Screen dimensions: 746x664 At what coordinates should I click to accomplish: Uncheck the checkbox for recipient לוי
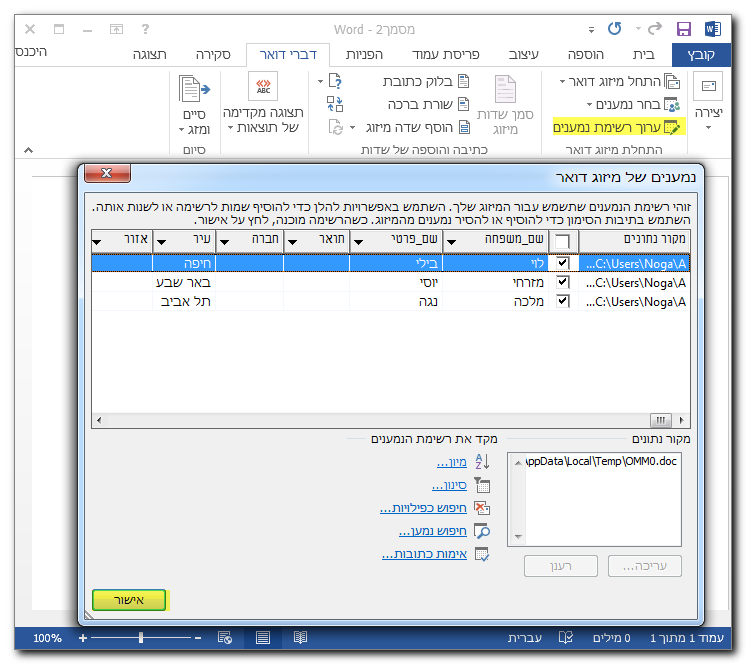(563, 263)
